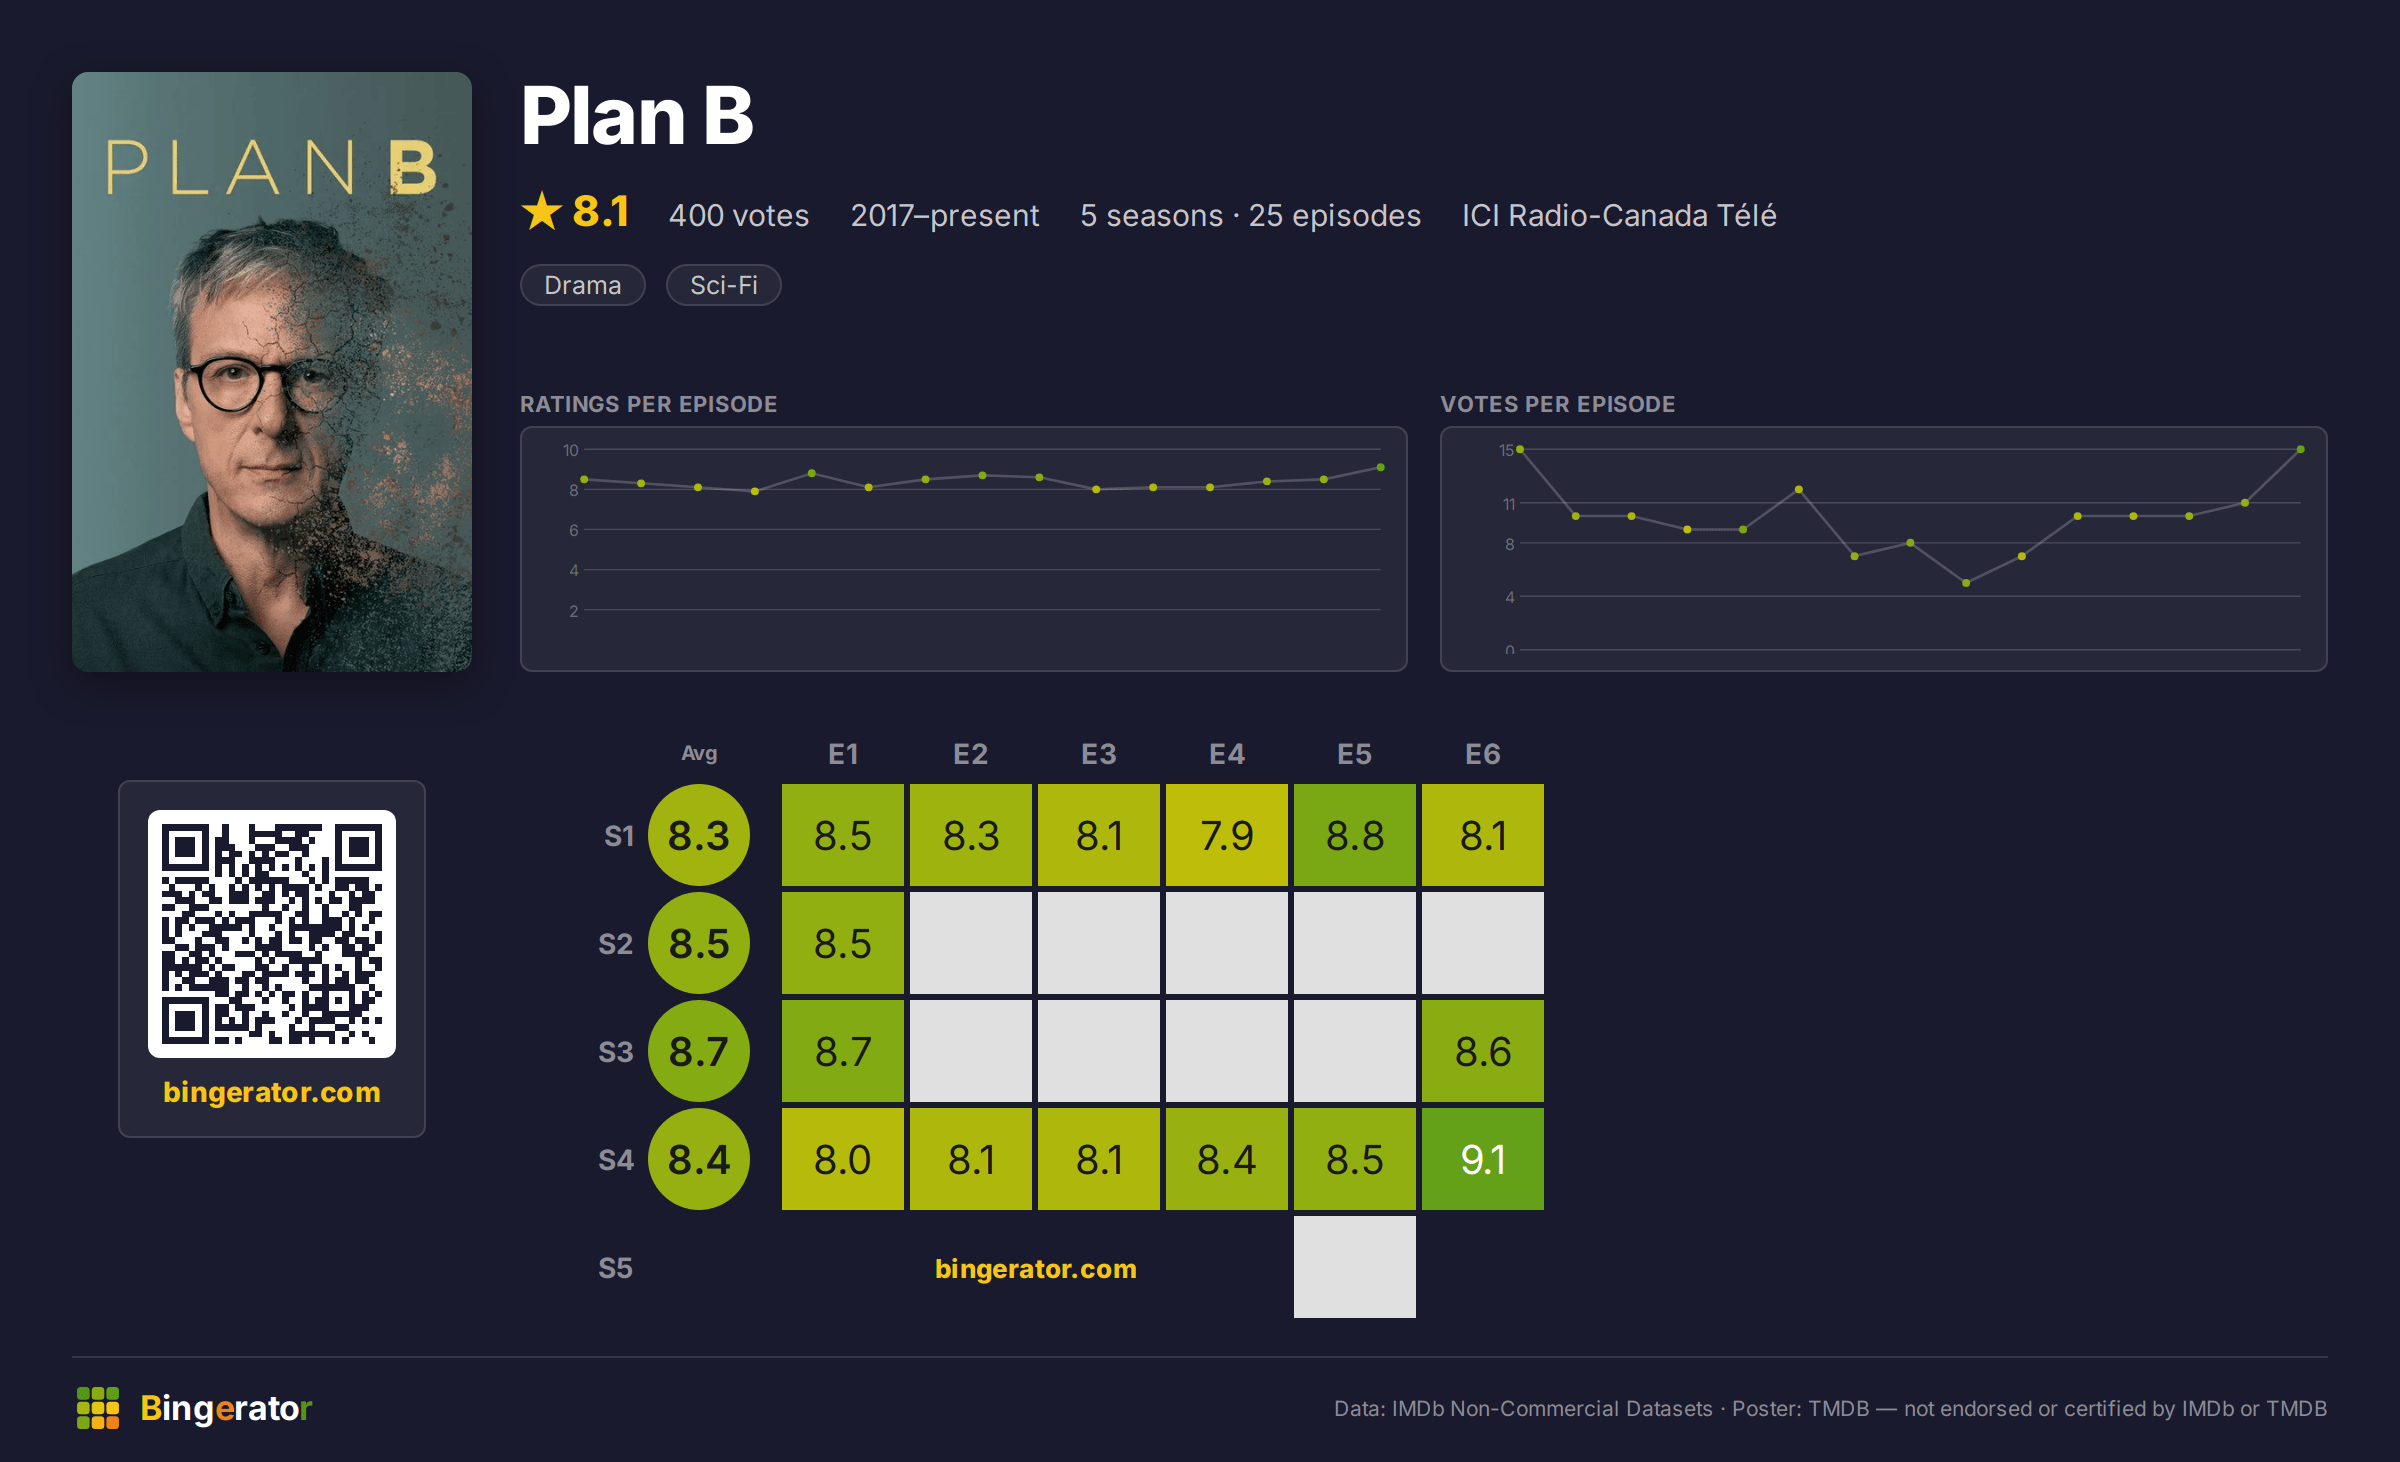Click the last point in ratings chart
This screenshot has height=1462, width=2400.
pos(1381,467)
